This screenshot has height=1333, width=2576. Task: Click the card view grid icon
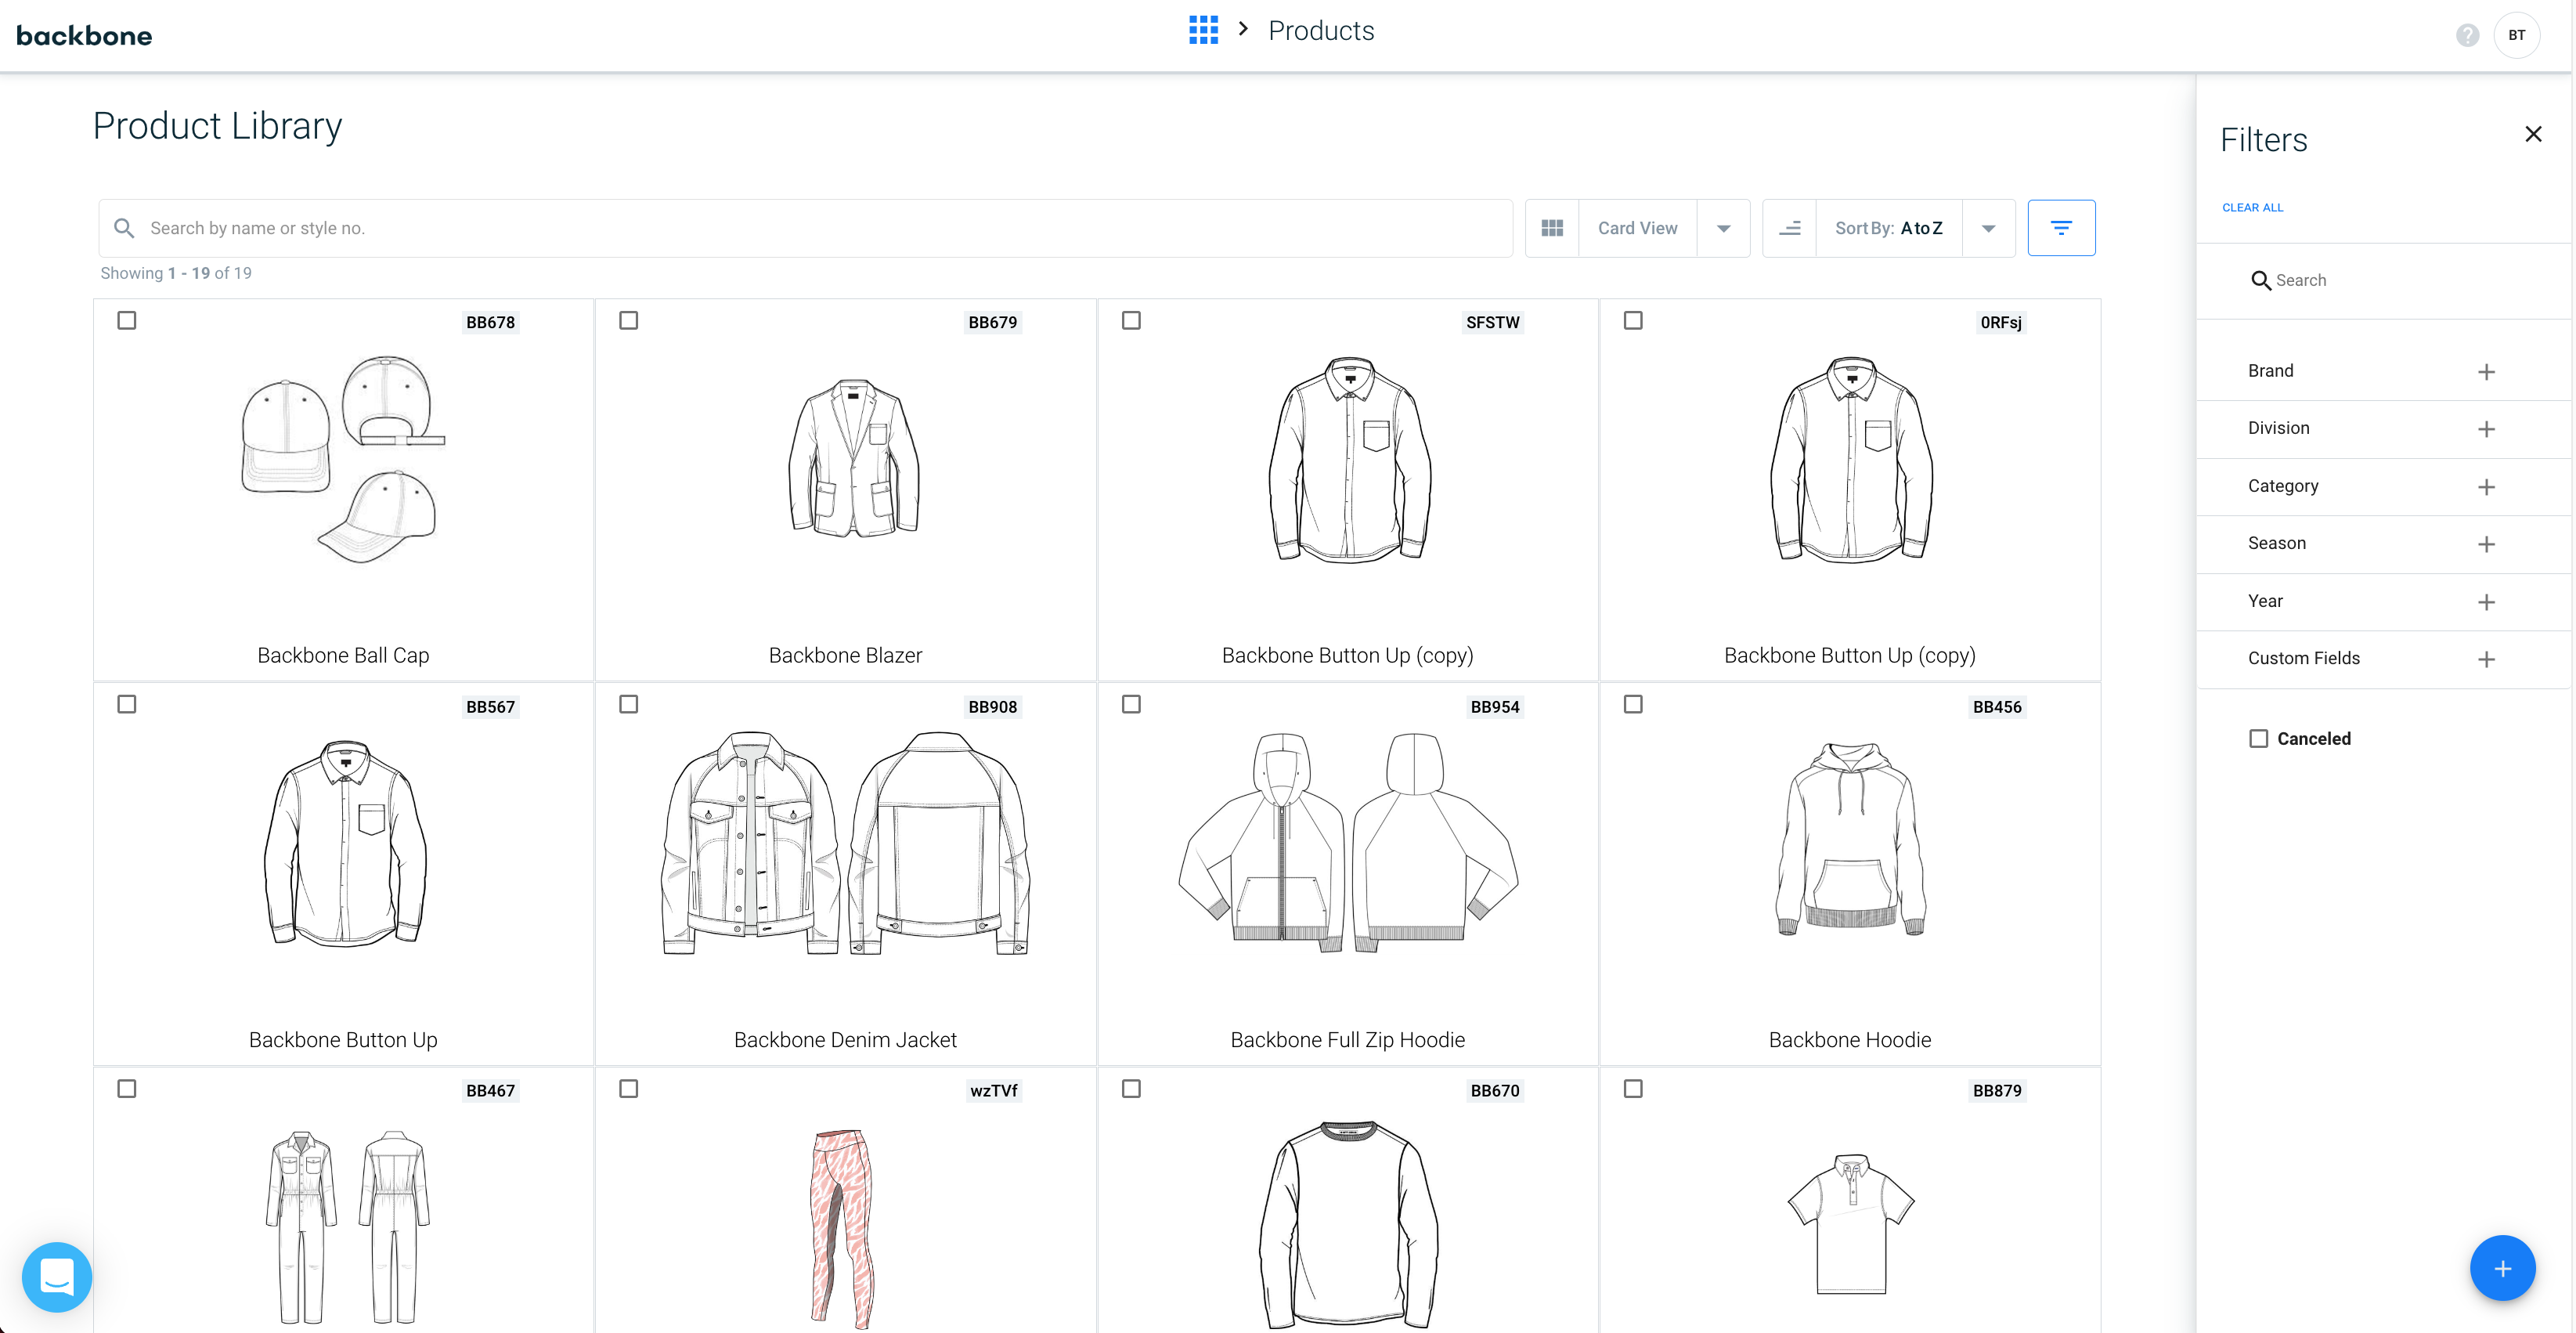1552,228
